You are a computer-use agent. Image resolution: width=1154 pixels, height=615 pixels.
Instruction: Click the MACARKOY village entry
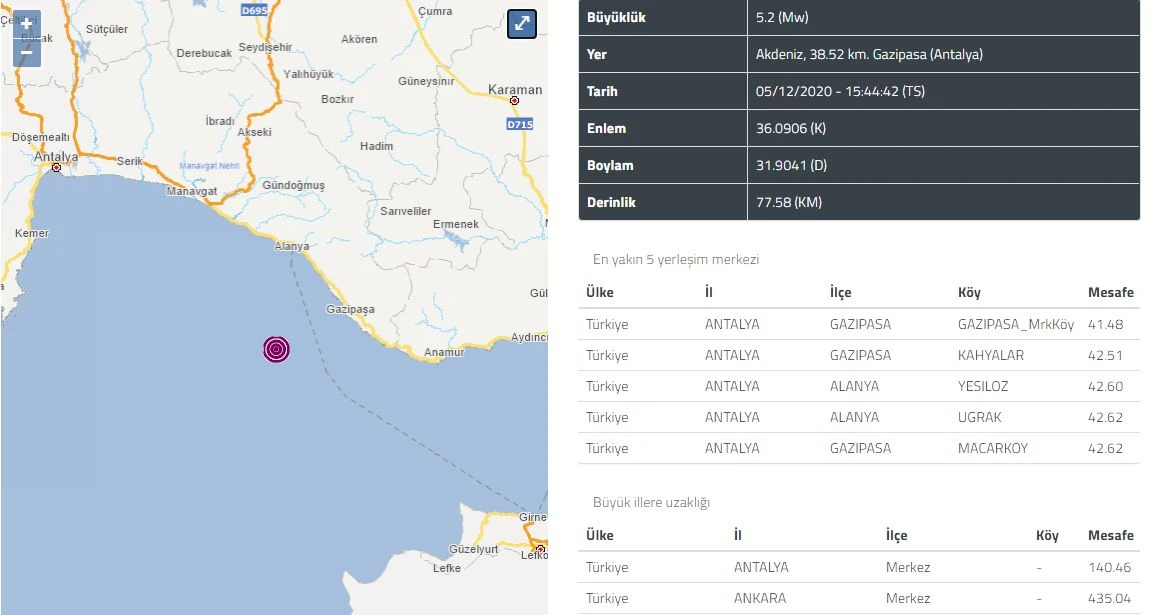993,448
